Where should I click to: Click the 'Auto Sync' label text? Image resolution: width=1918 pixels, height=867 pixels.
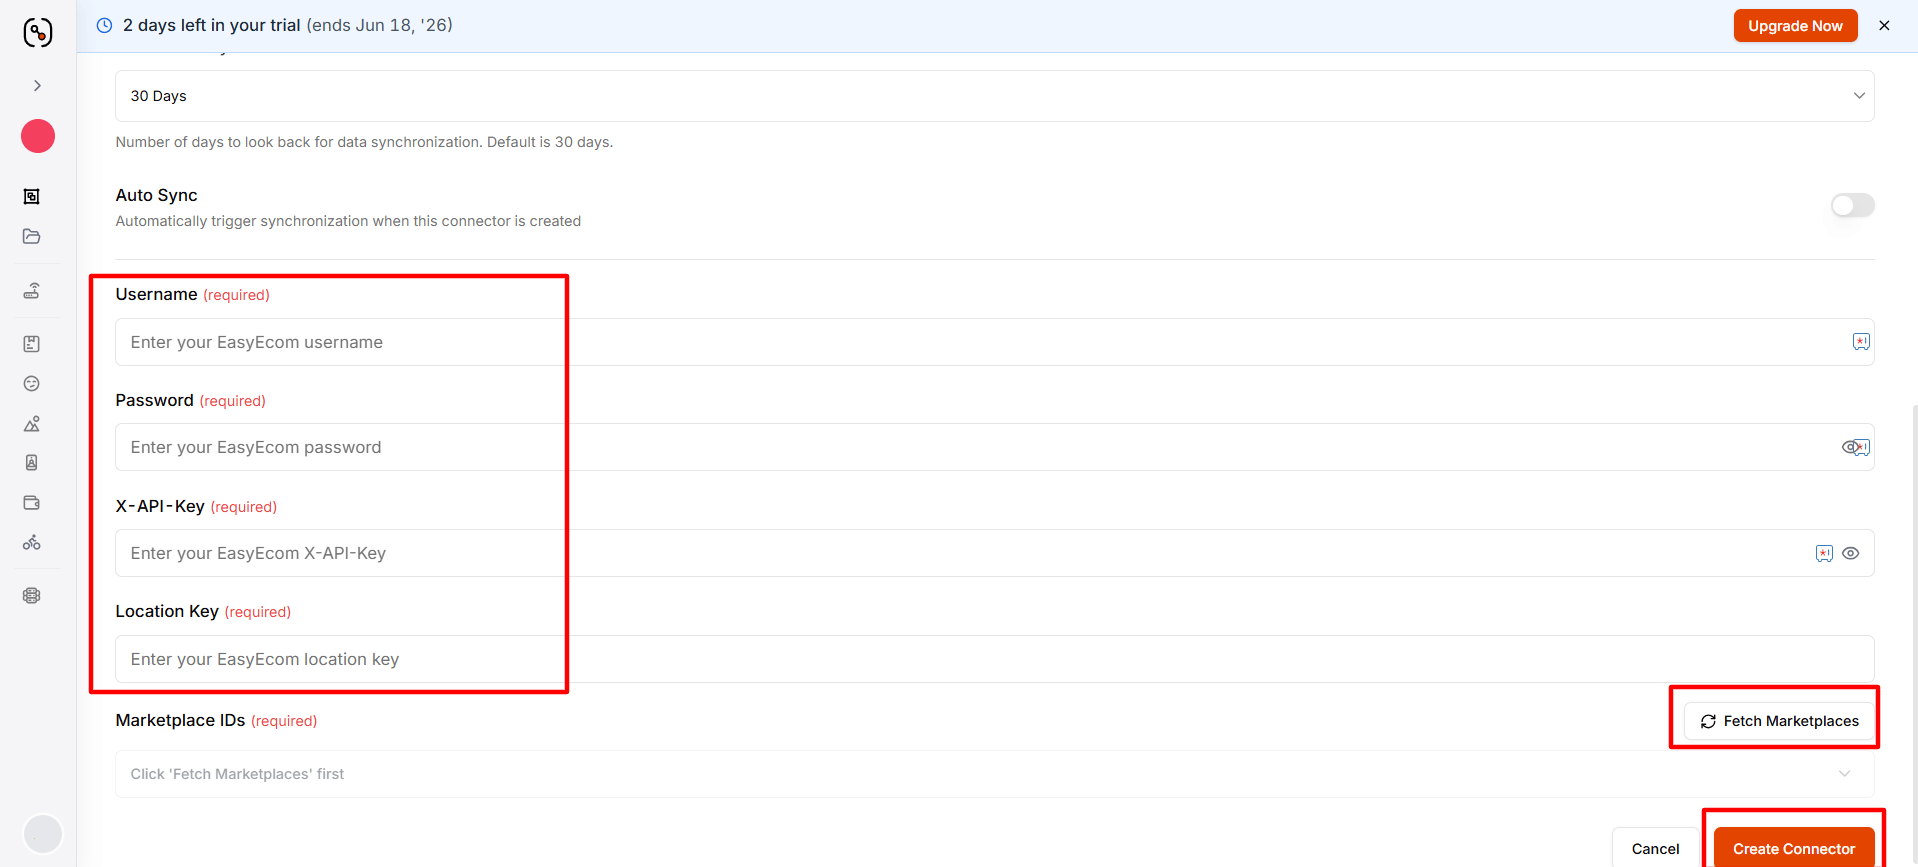coord(156,195)
